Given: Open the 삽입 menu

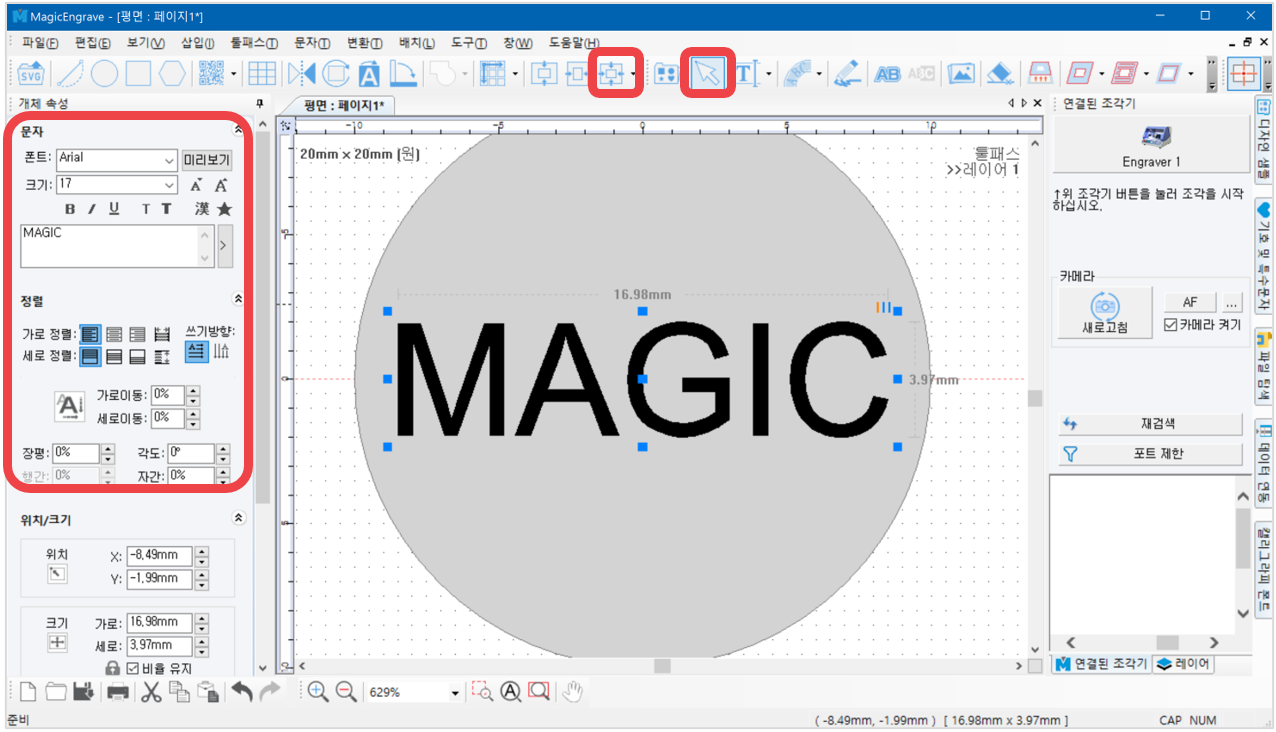Looking at the screenshot, I should [x=197, y=43].
